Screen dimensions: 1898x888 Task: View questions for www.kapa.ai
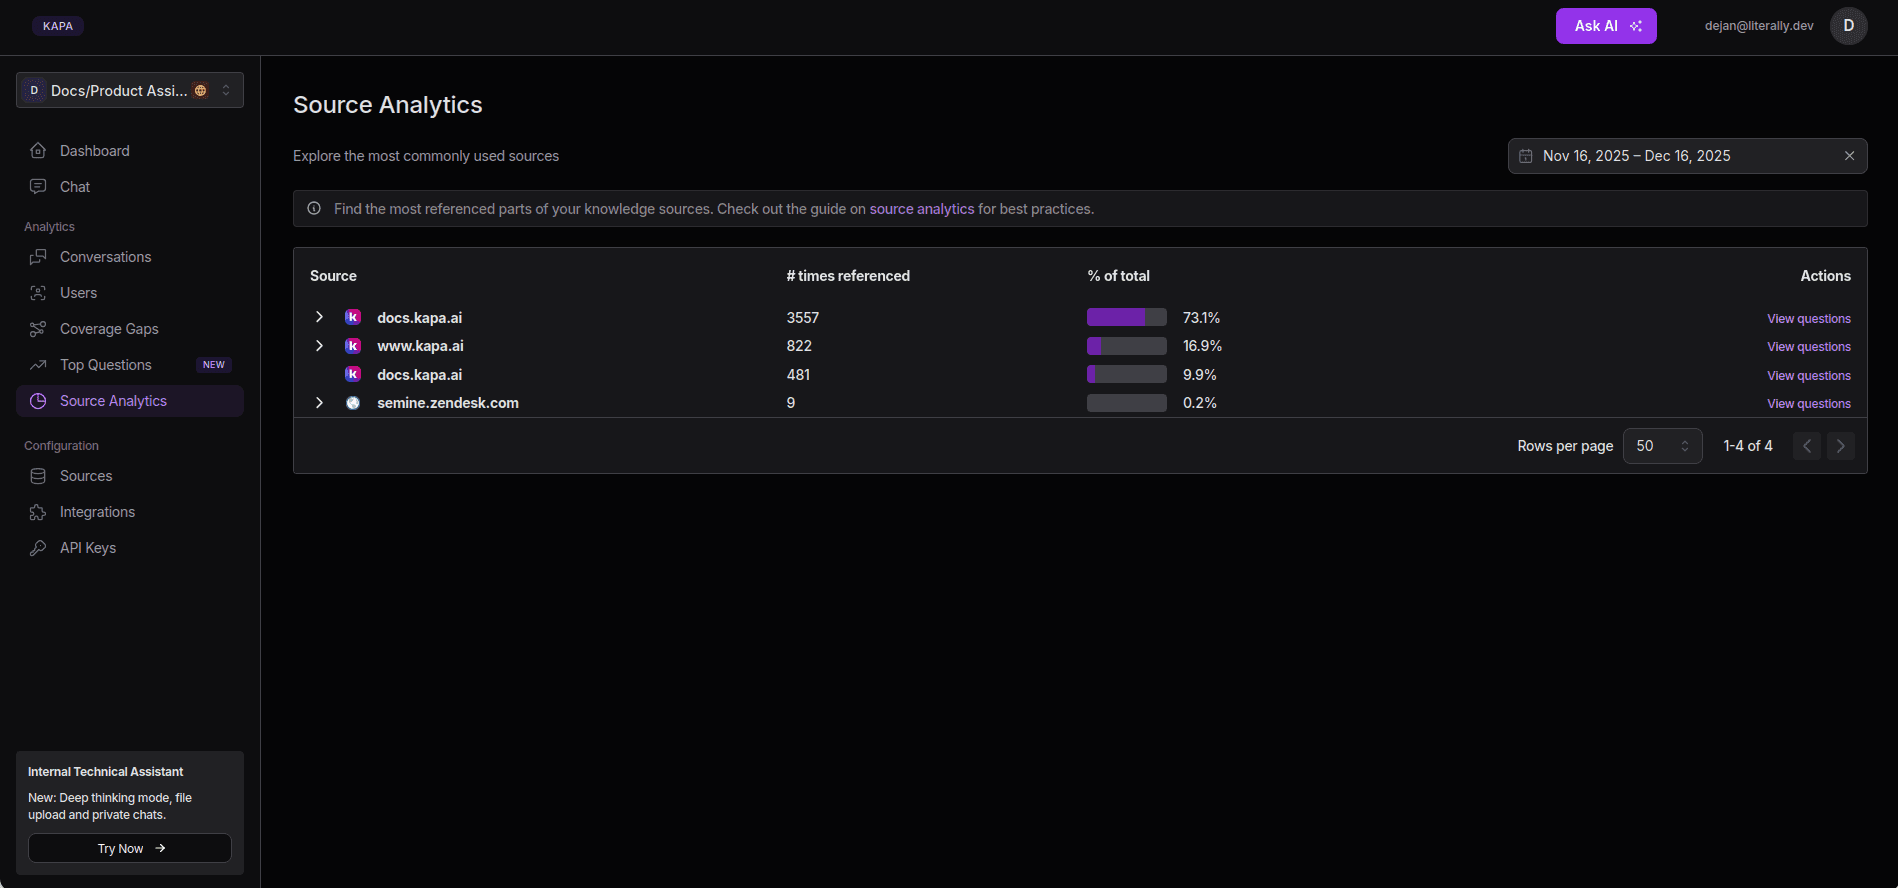1809,347
